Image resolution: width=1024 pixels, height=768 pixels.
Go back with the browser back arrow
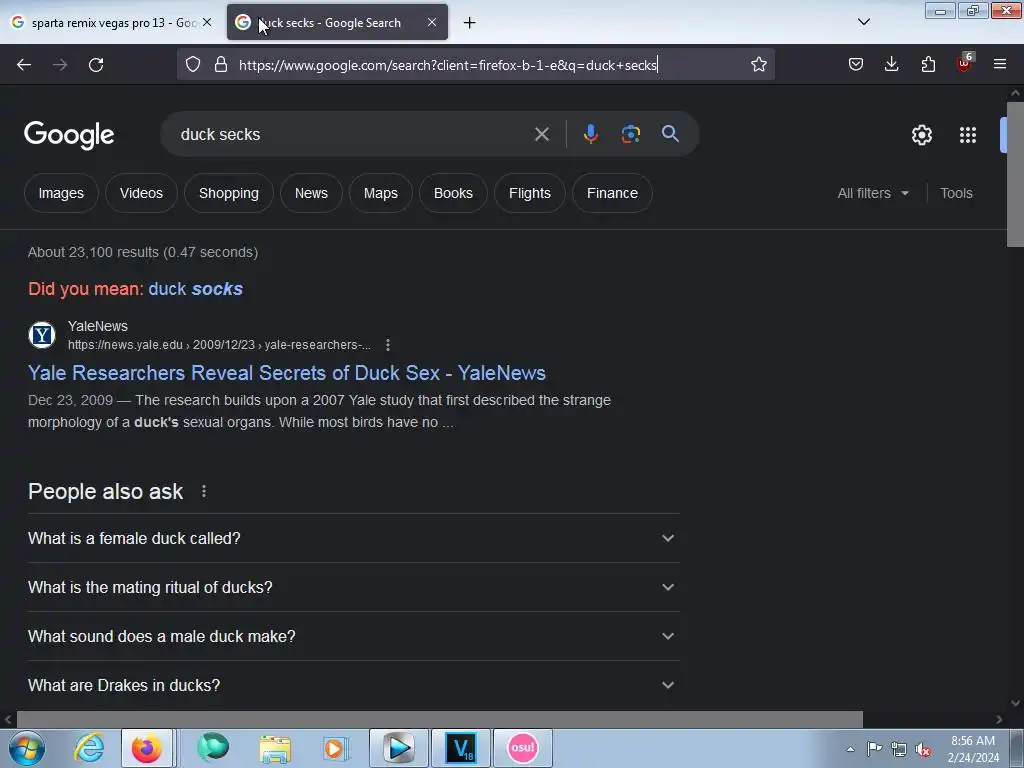[x=24, y=65]
